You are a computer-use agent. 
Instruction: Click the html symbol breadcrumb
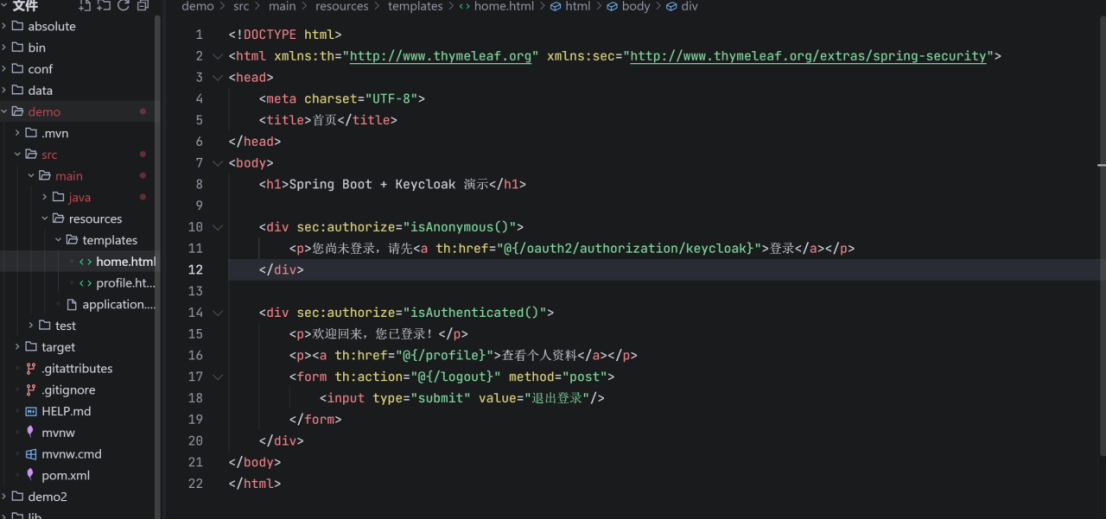point(578,6)
